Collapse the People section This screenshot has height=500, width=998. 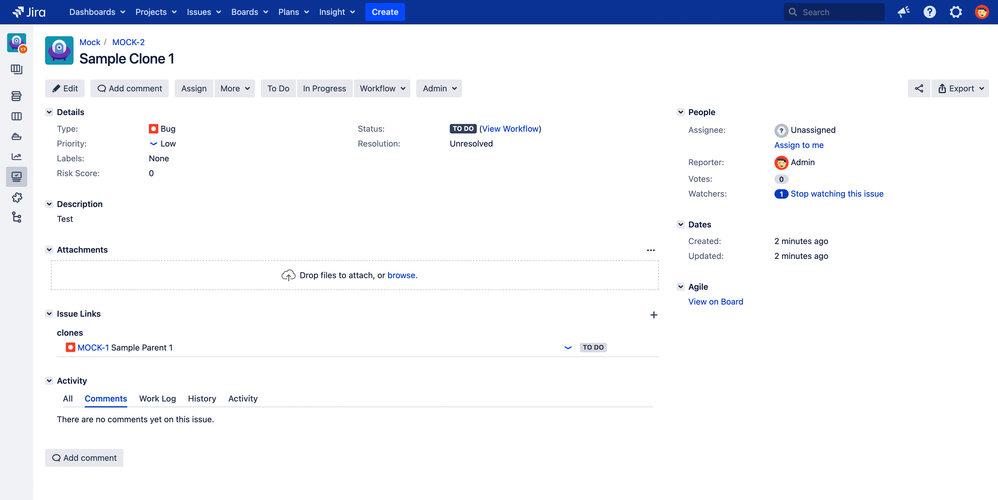680,113
